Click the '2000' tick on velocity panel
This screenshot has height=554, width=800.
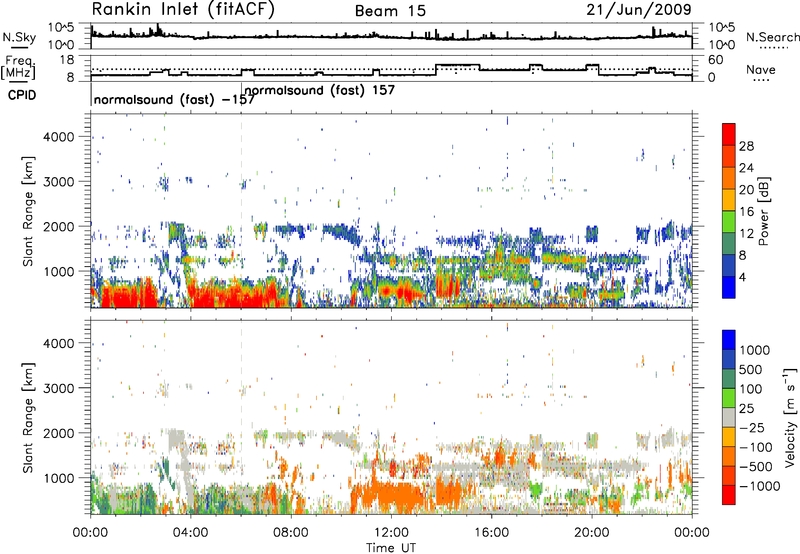(58, 433)
